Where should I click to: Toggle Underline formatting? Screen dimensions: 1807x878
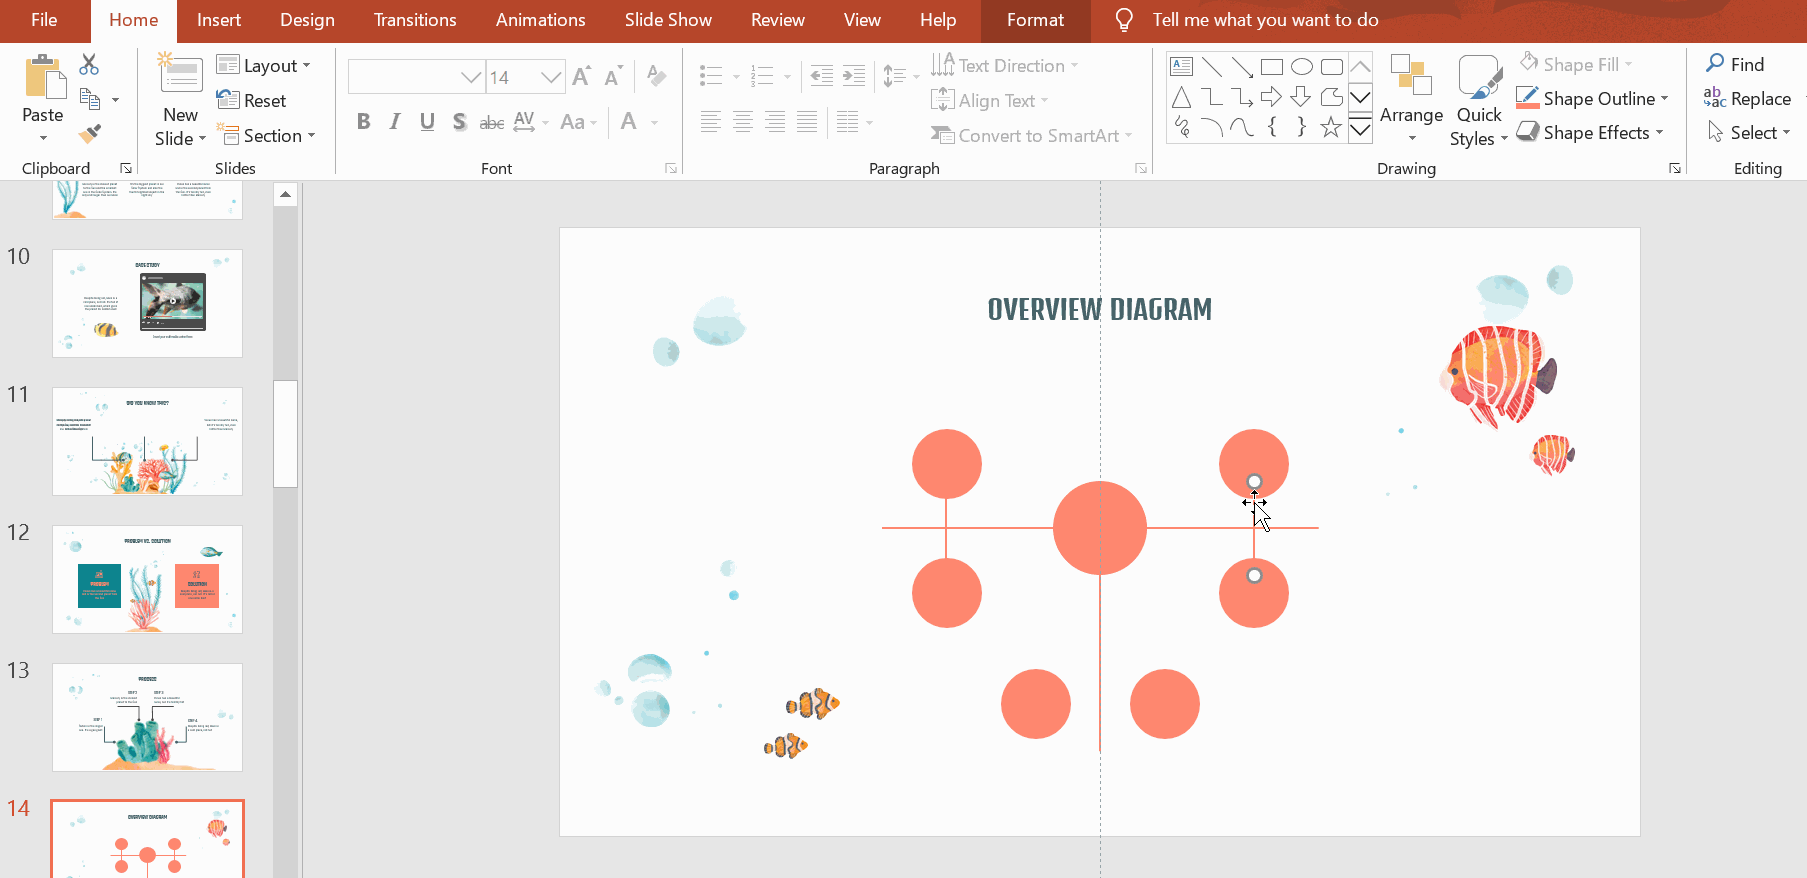427,122
